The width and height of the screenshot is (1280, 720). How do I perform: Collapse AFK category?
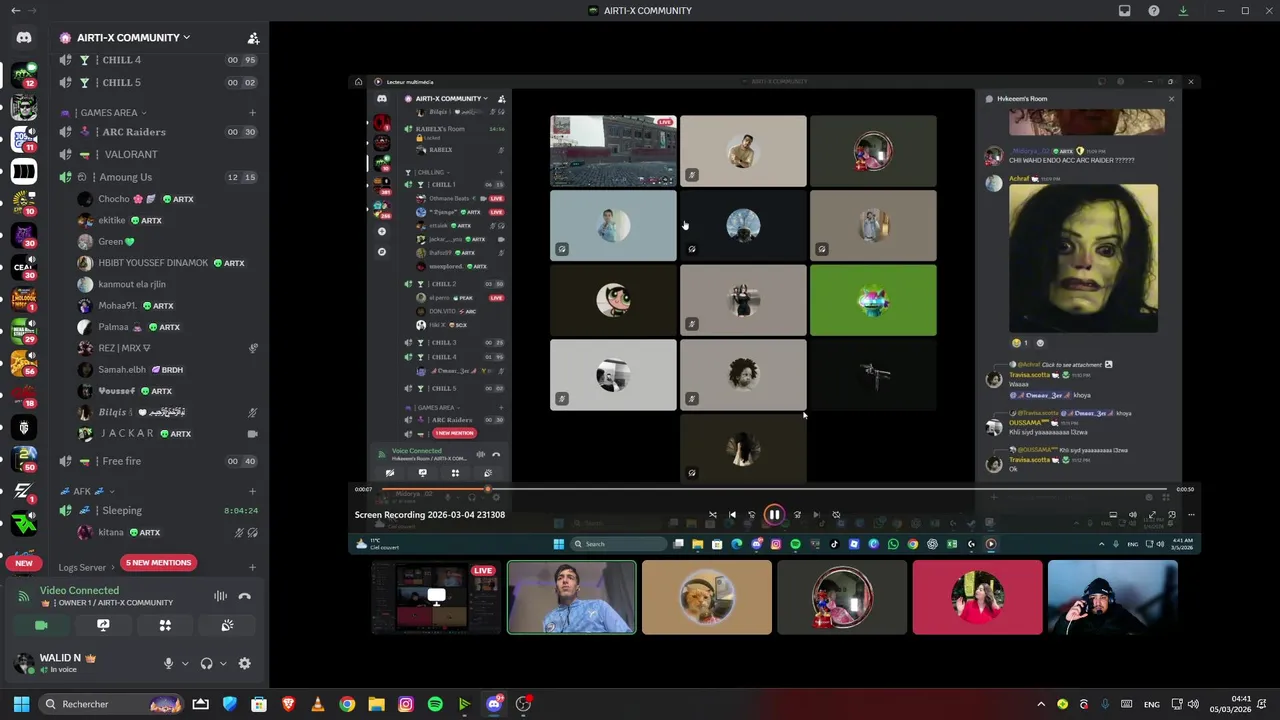coord(87,491)
